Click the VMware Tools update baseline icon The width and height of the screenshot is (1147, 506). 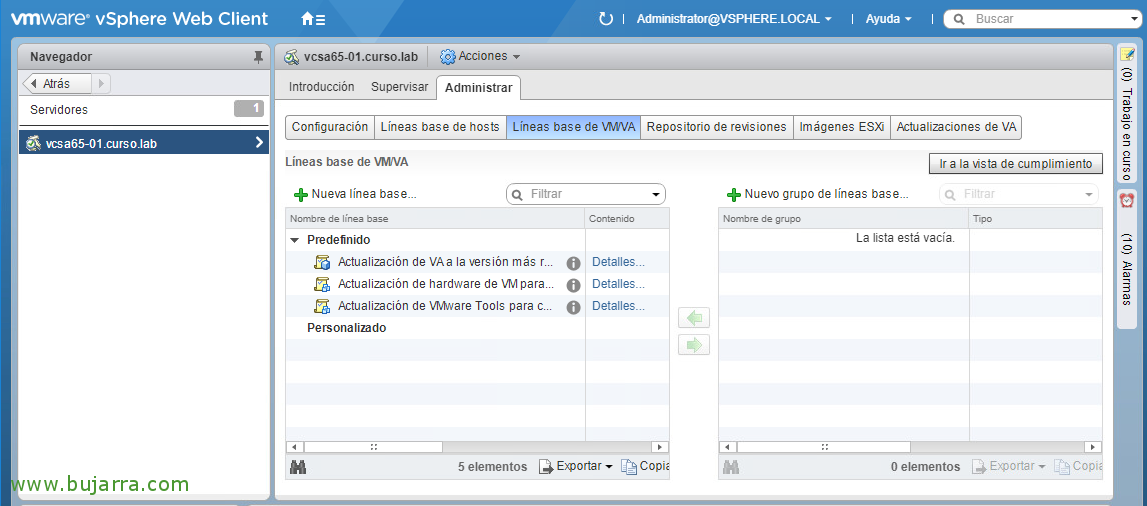pyautogui.click(x=322, y=306)
